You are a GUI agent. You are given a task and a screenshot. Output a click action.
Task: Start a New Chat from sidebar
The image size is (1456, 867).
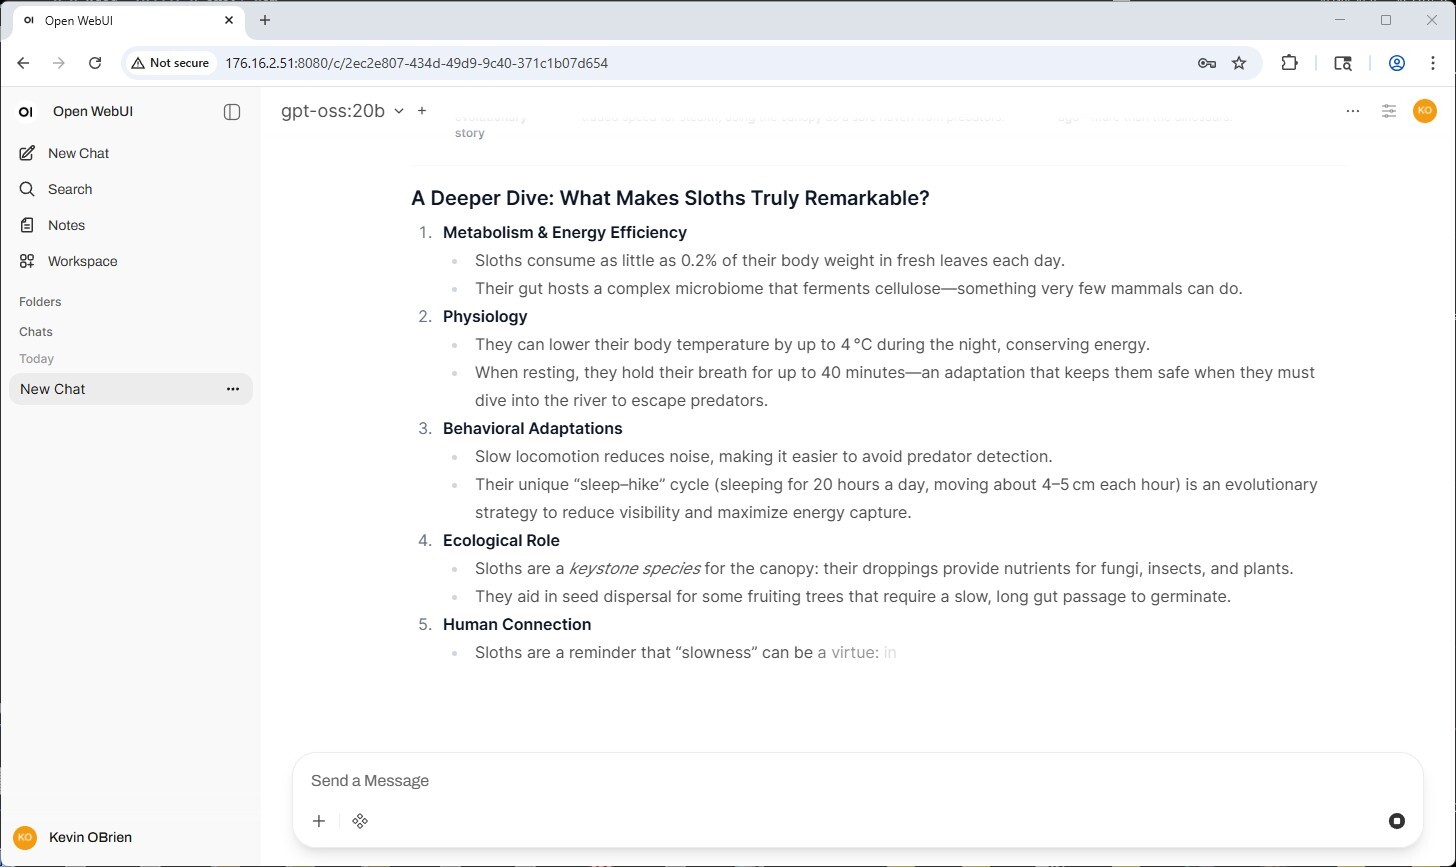[x=78, y=153]
